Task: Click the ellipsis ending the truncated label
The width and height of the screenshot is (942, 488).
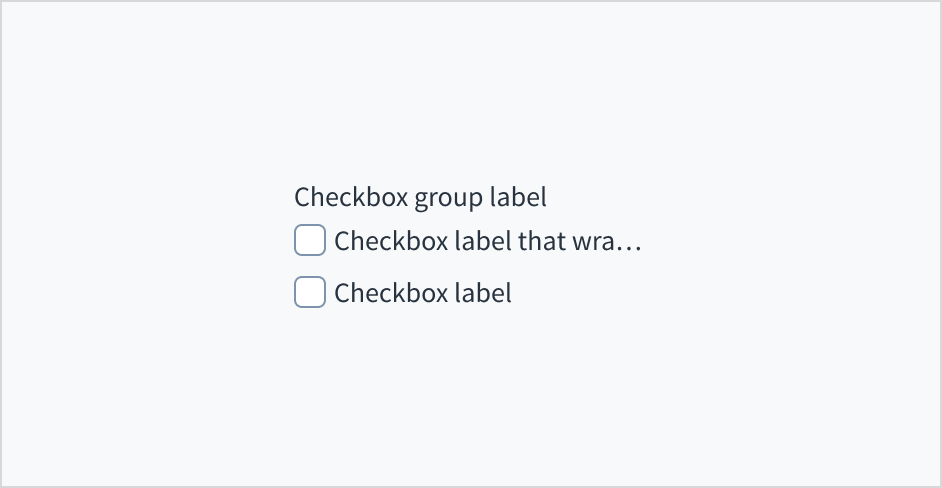Action: pos(630,242)
